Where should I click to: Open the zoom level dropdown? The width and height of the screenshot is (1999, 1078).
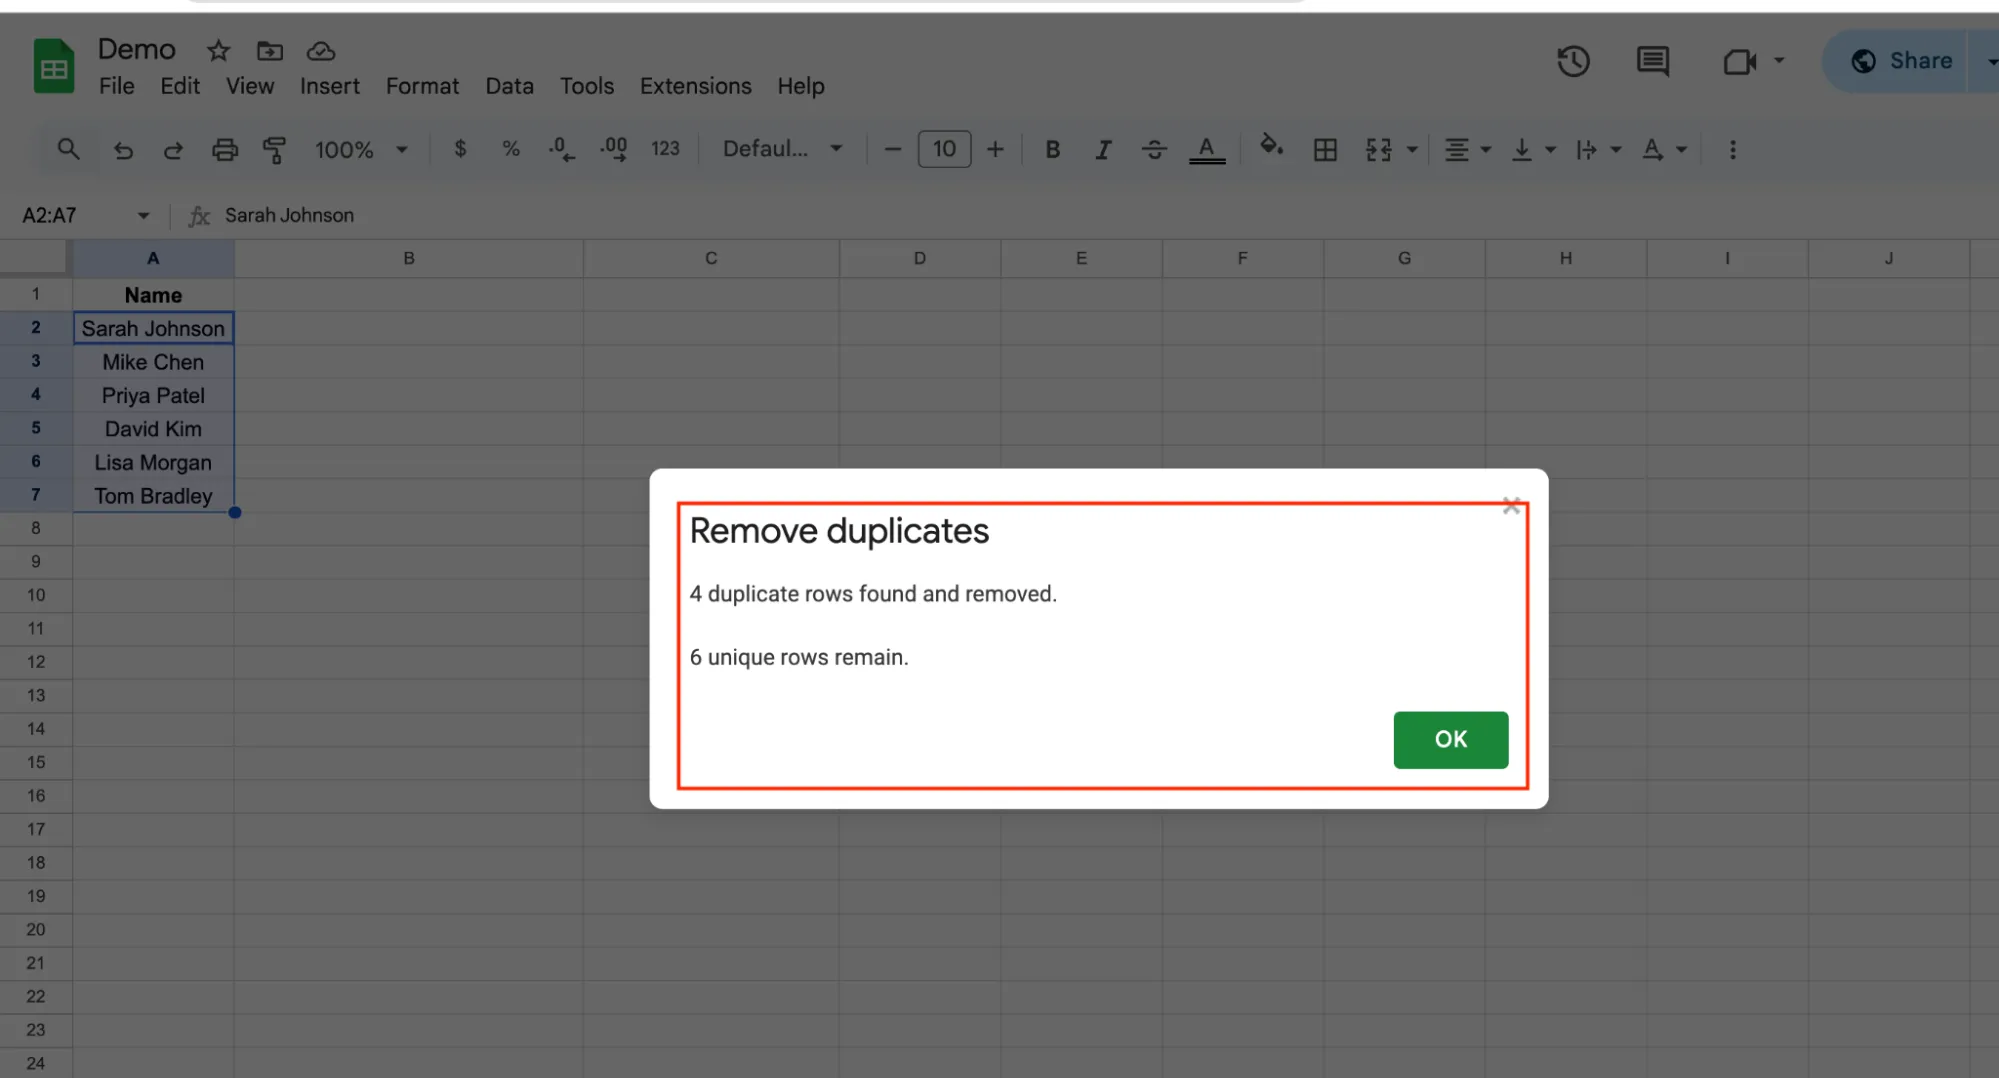click(361, 149)
